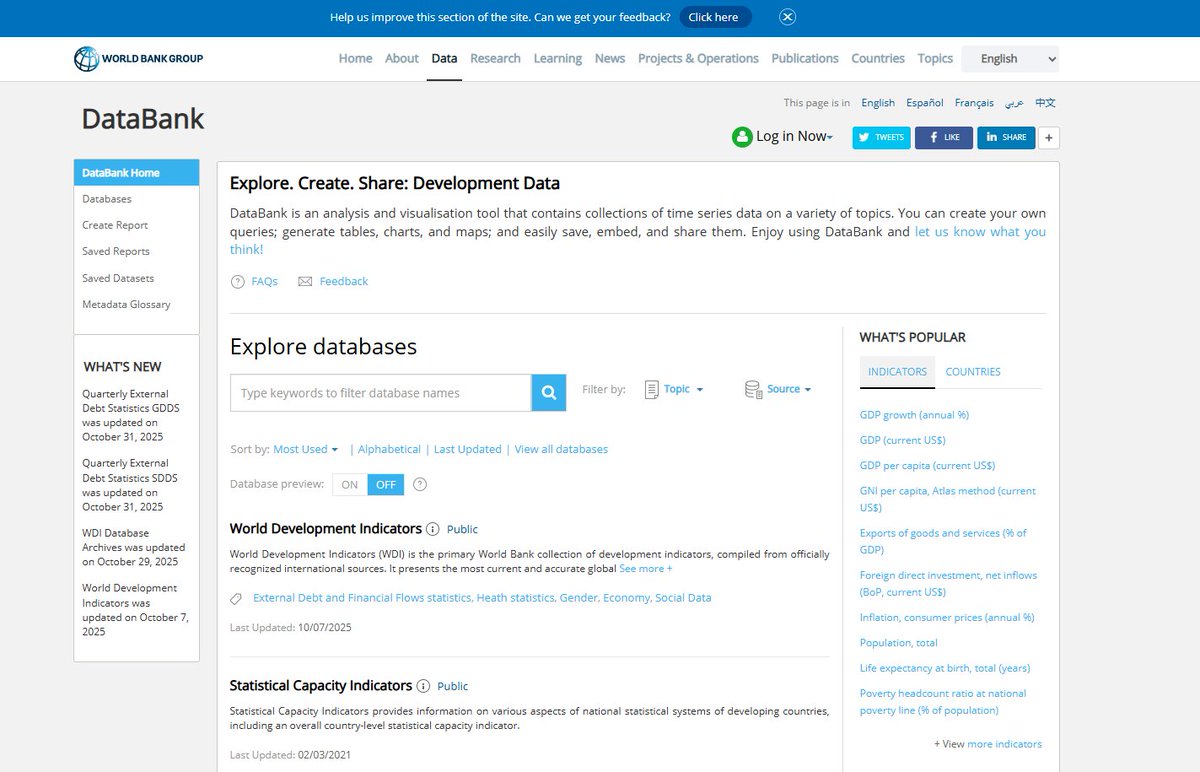Click the Twitter Tweets share button
The image size is (1200, 772).
pyautogui.click(x=881, y=137)
